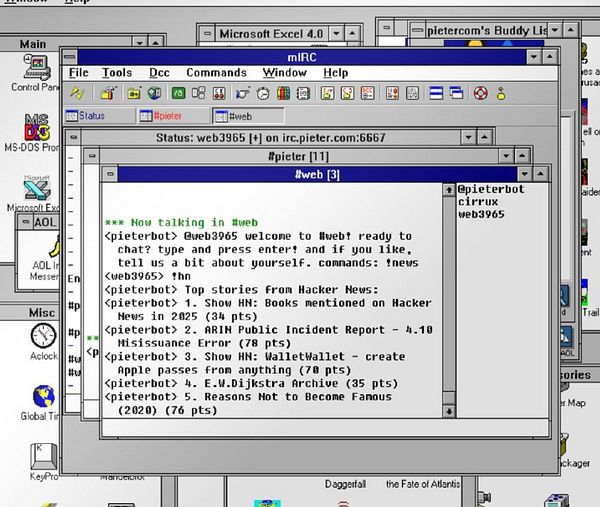Click the Popups editor icon beside Aliases
Viewport: 600px width, 507px height.
(199, 93)
